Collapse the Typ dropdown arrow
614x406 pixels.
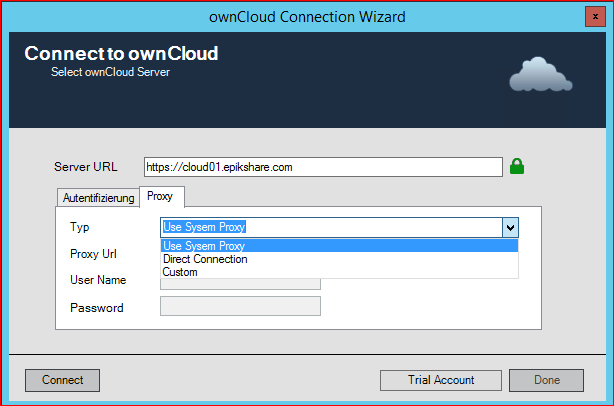tap(510, 227)
